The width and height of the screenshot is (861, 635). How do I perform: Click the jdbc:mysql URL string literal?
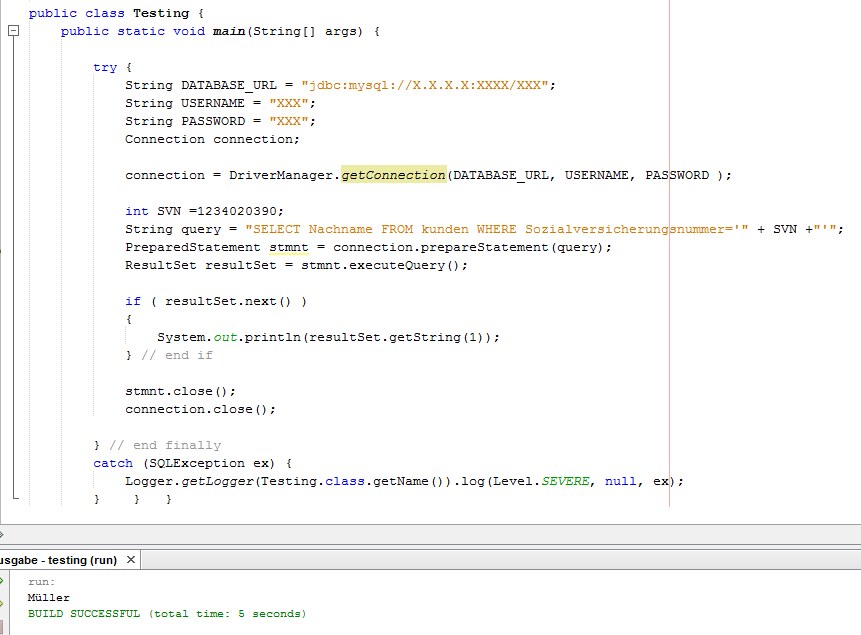[424, 85]
